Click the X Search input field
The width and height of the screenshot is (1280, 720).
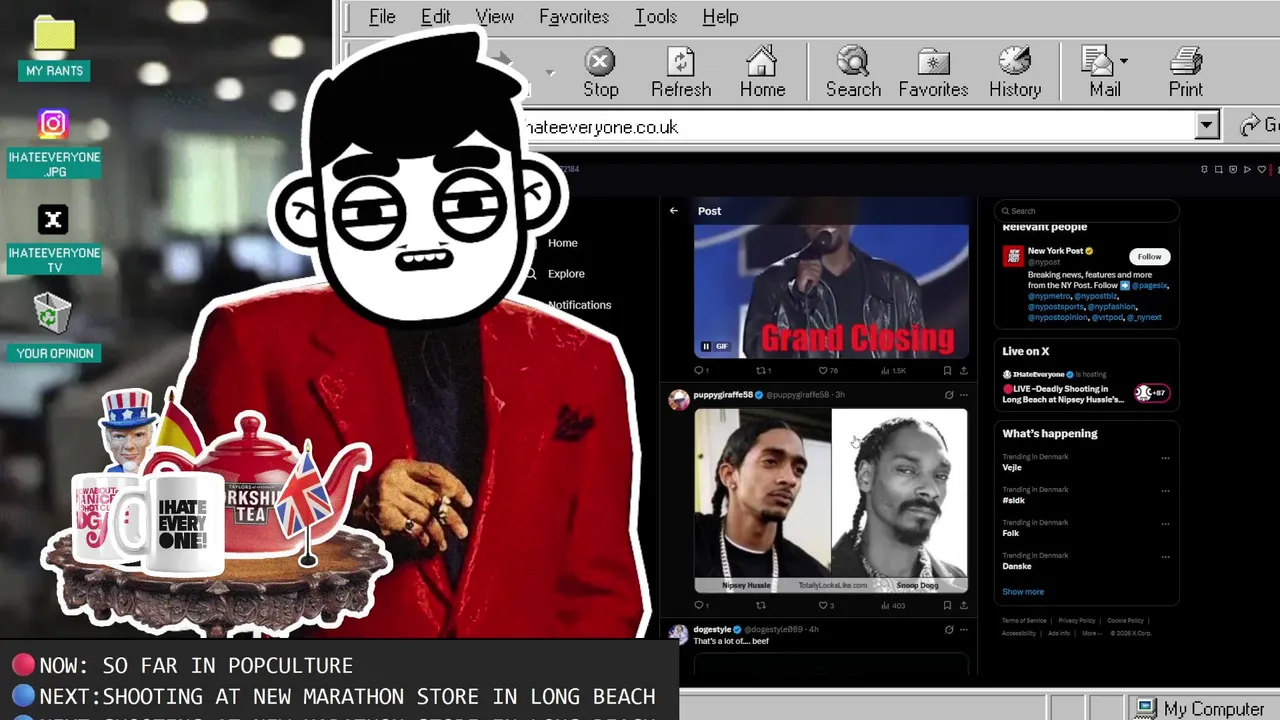1087,211
